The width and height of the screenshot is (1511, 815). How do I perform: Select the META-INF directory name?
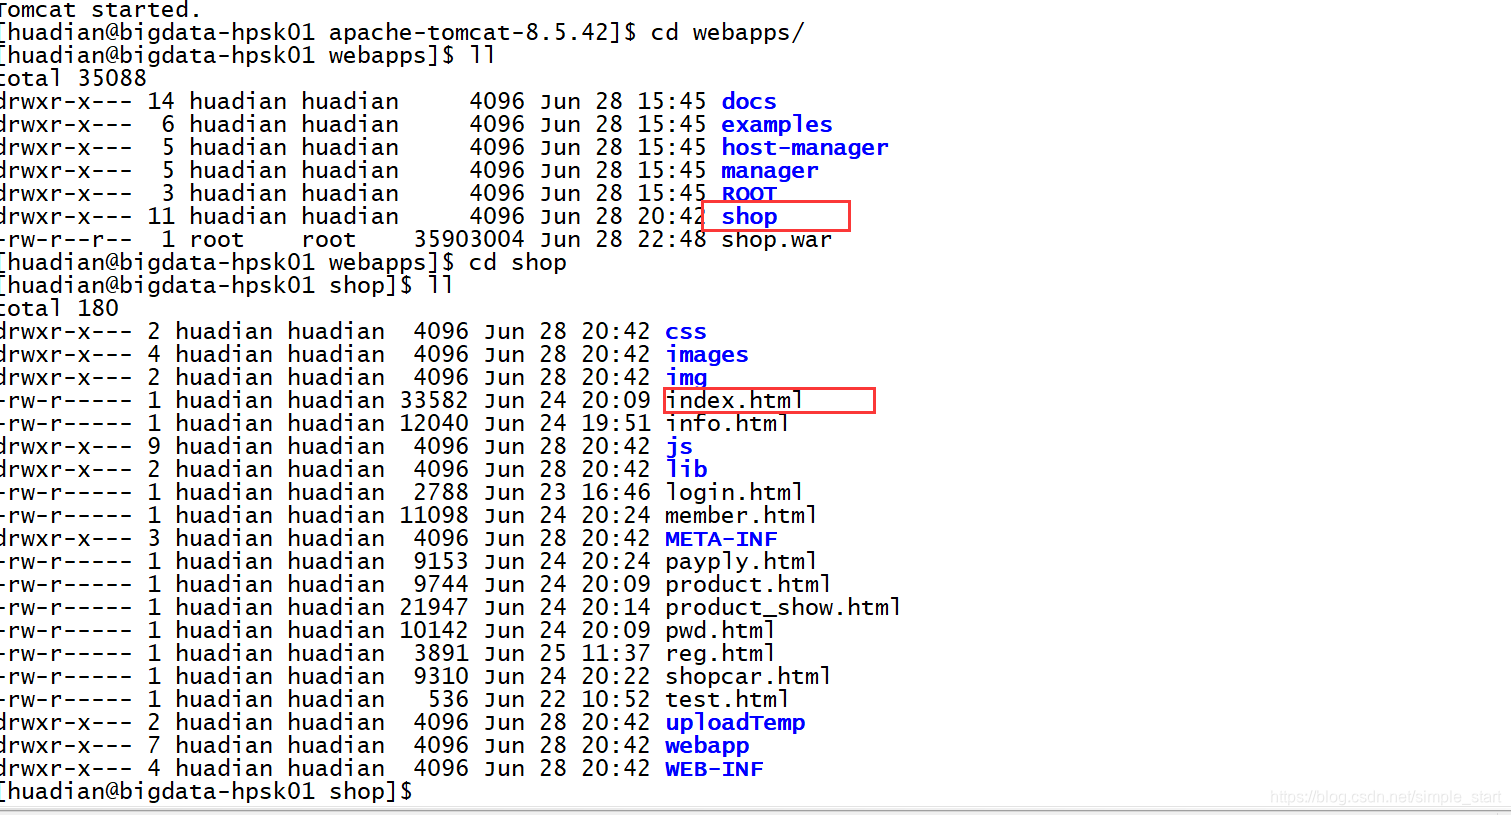point(721,539)
